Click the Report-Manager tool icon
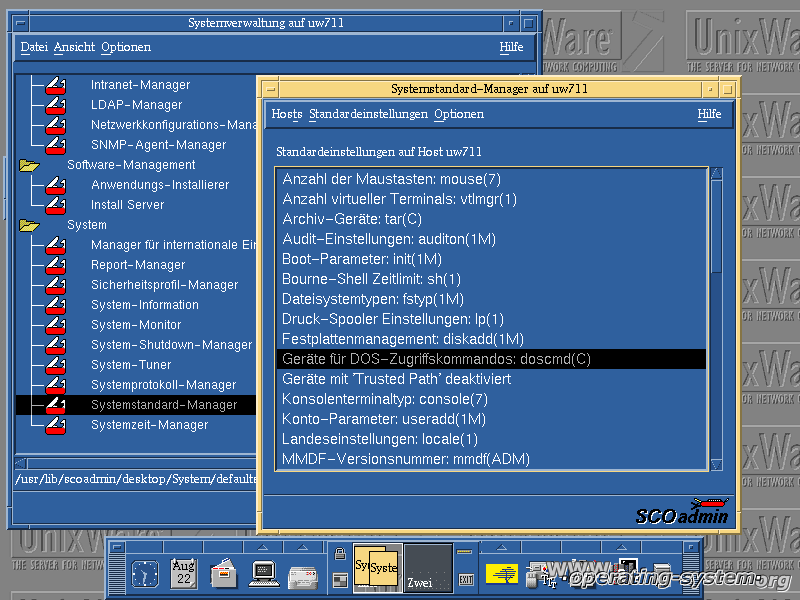The image size is (800, 600). coord(55,265)
